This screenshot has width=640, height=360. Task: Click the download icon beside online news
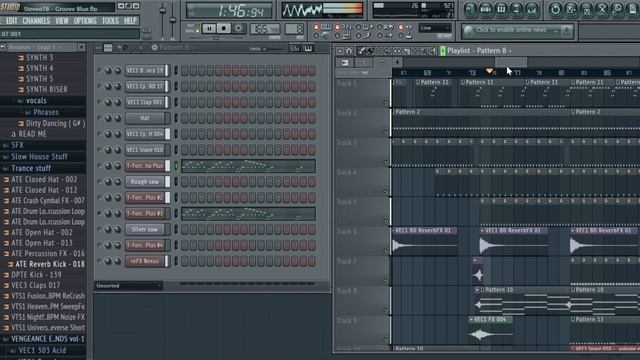[567, 31]
